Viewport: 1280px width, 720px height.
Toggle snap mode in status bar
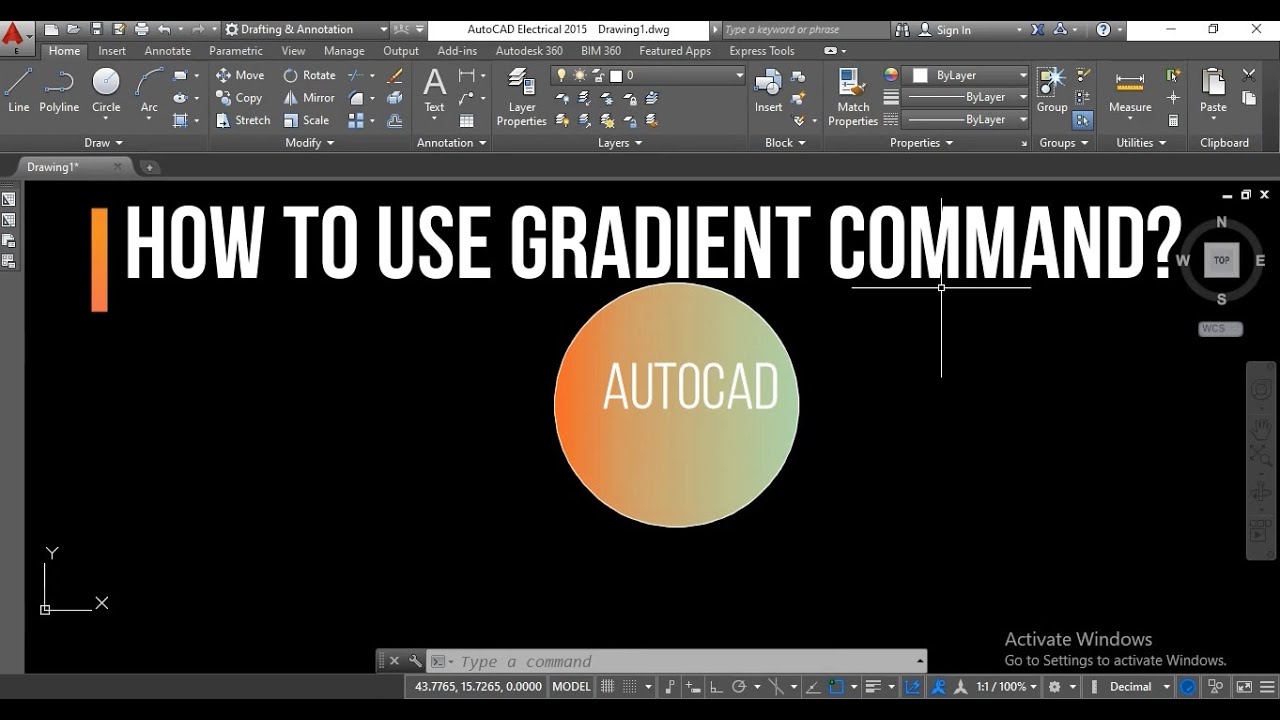[630, 687]
